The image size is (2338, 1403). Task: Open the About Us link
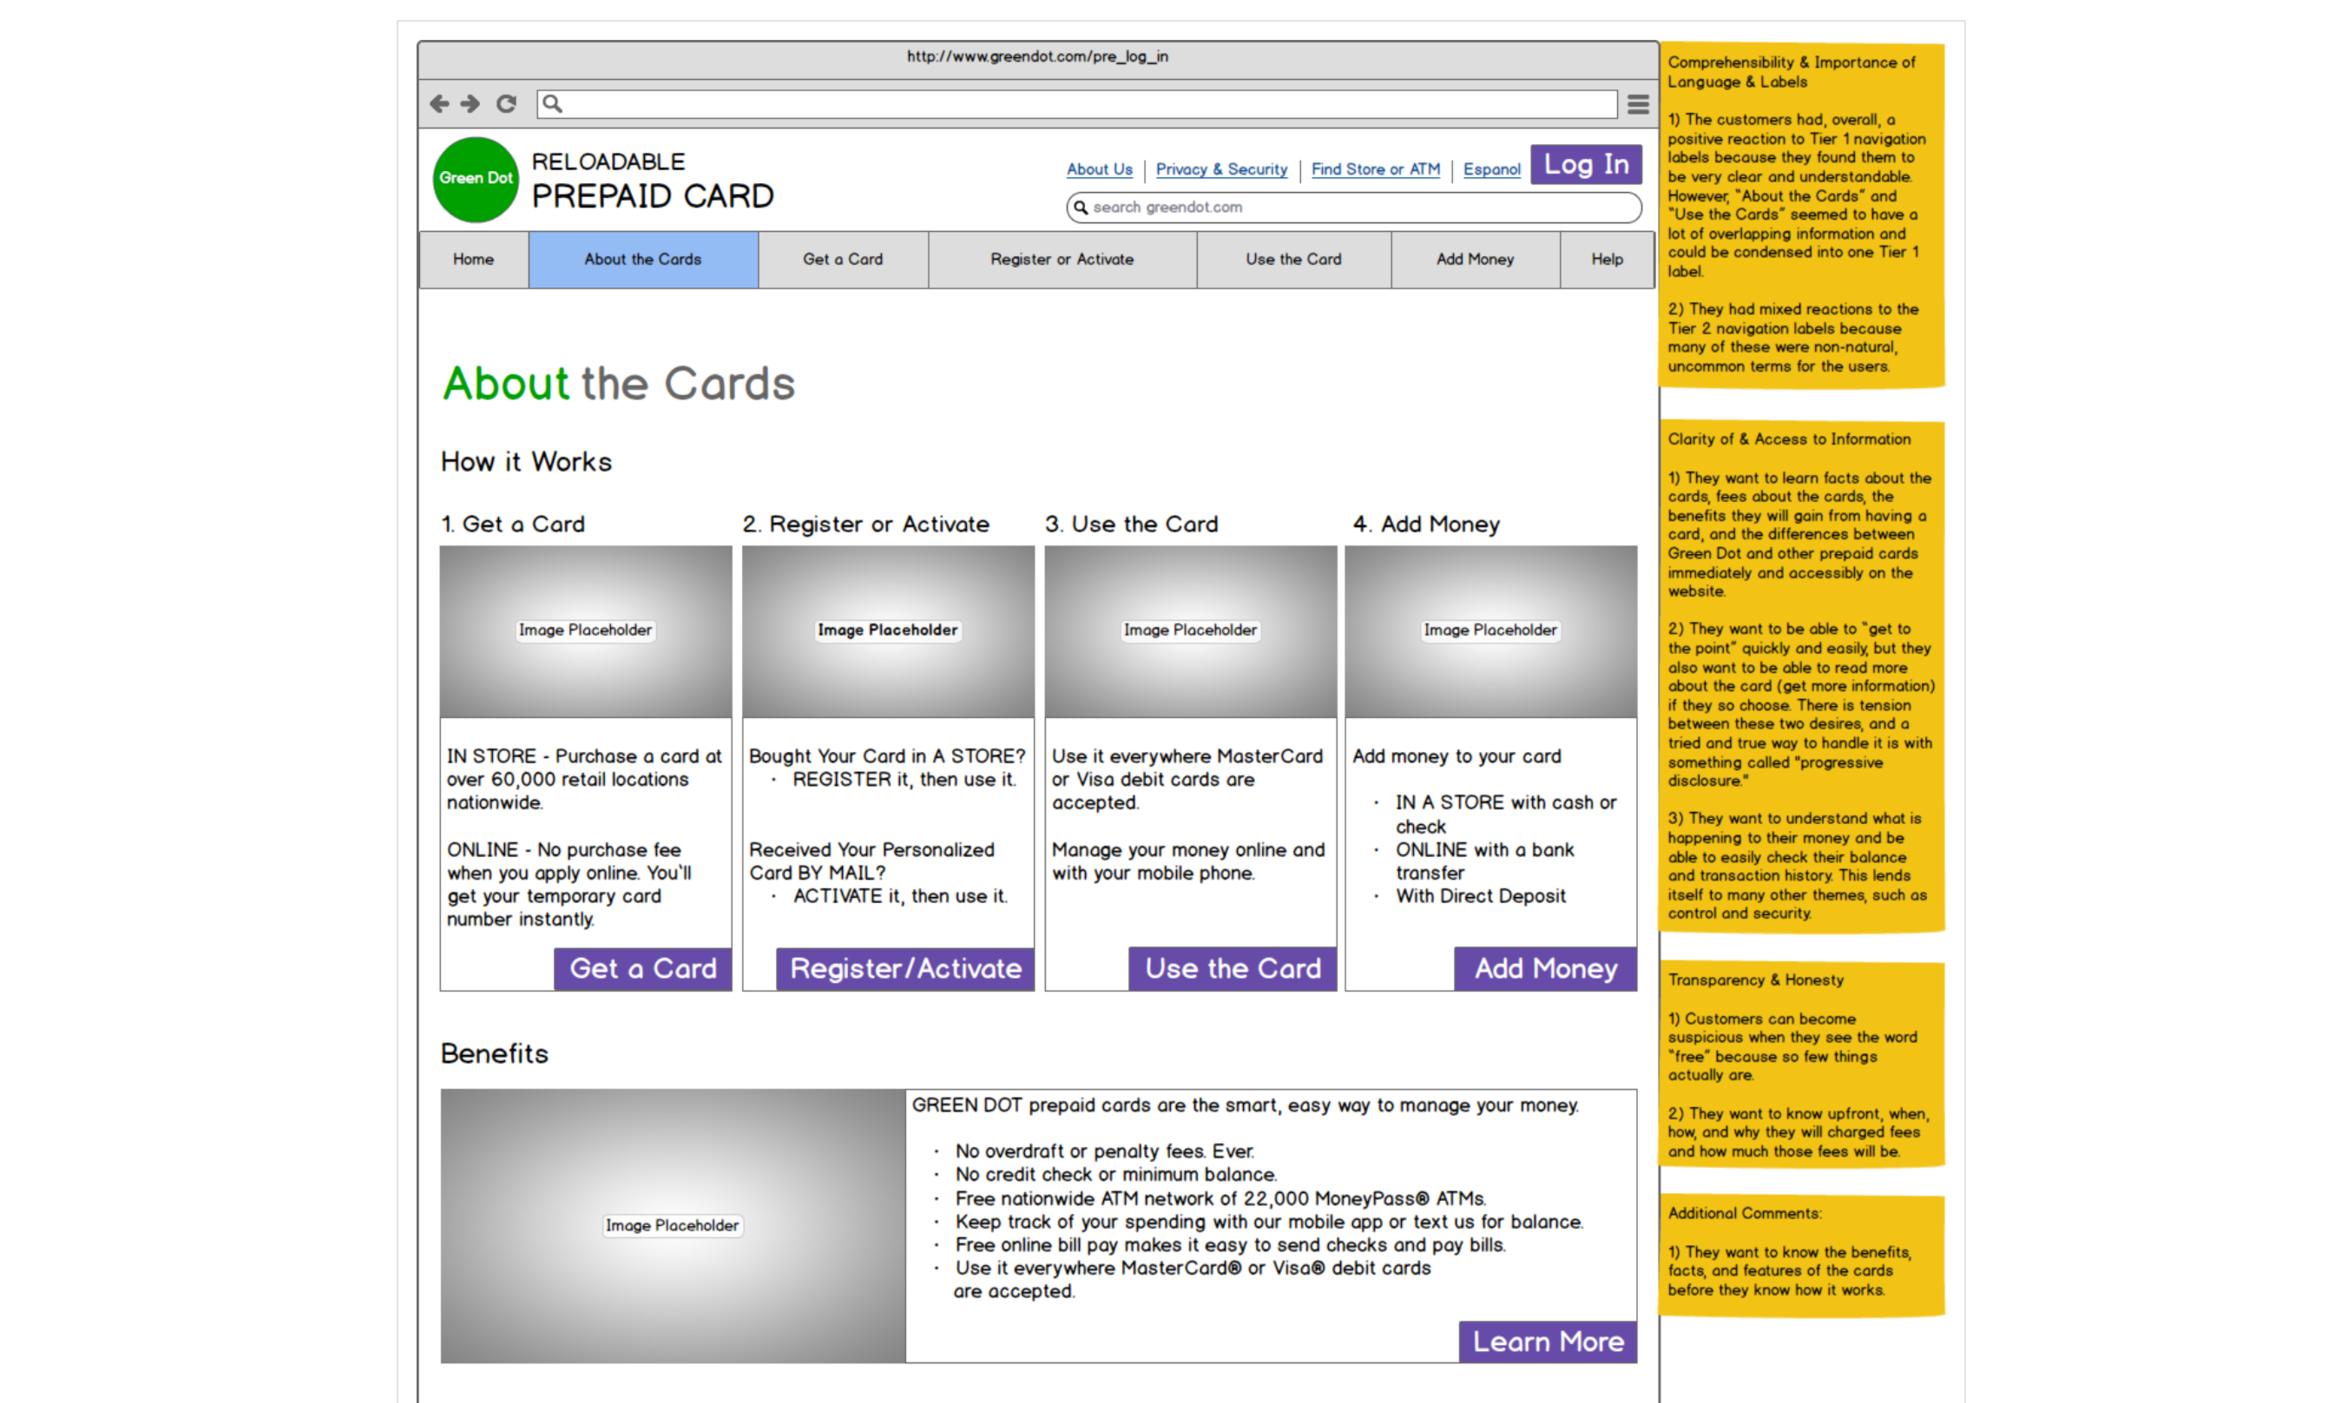1099,169
